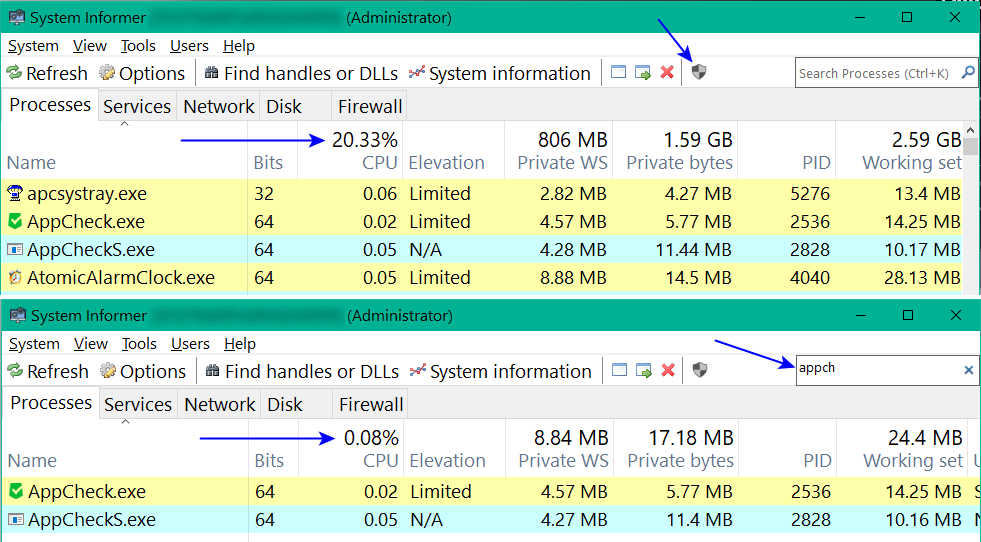Click the Refresh icon in the bottom window
981x542 pixels.
pyautogui.click(x=15, y=371)
